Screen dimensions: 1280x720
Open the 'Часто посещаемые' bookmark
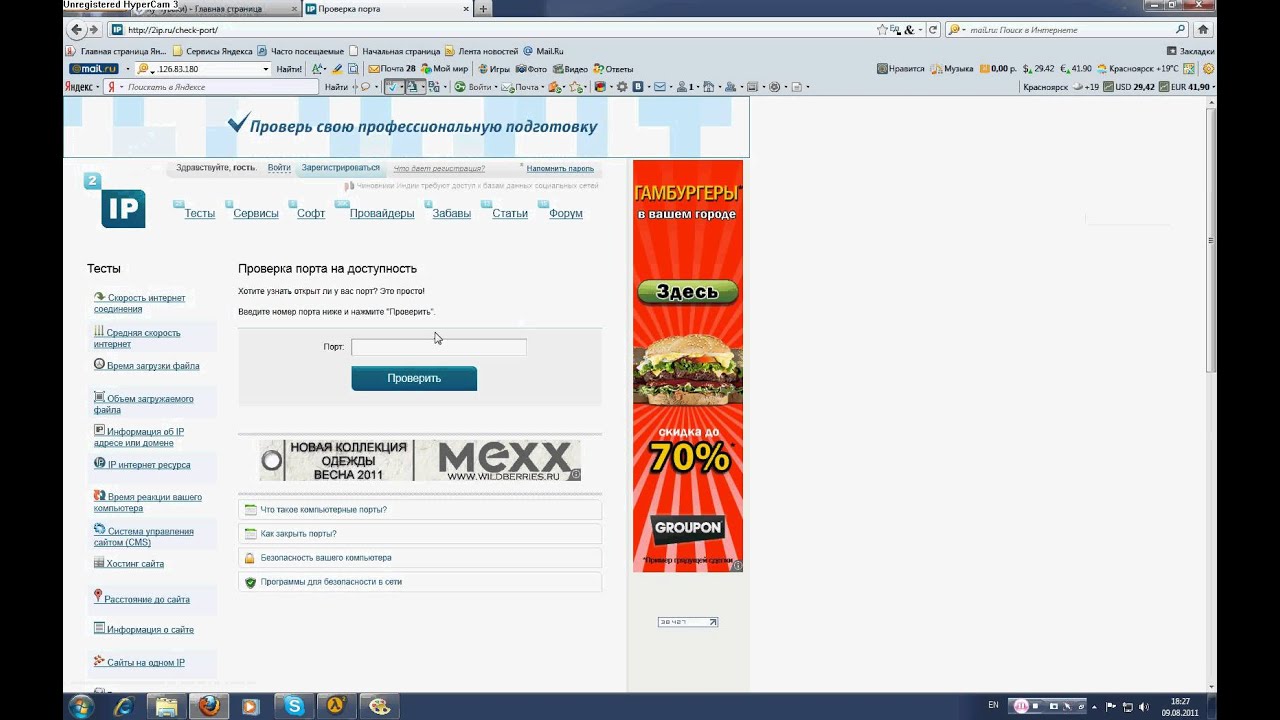pyautogui.click(x=300, y=51)
